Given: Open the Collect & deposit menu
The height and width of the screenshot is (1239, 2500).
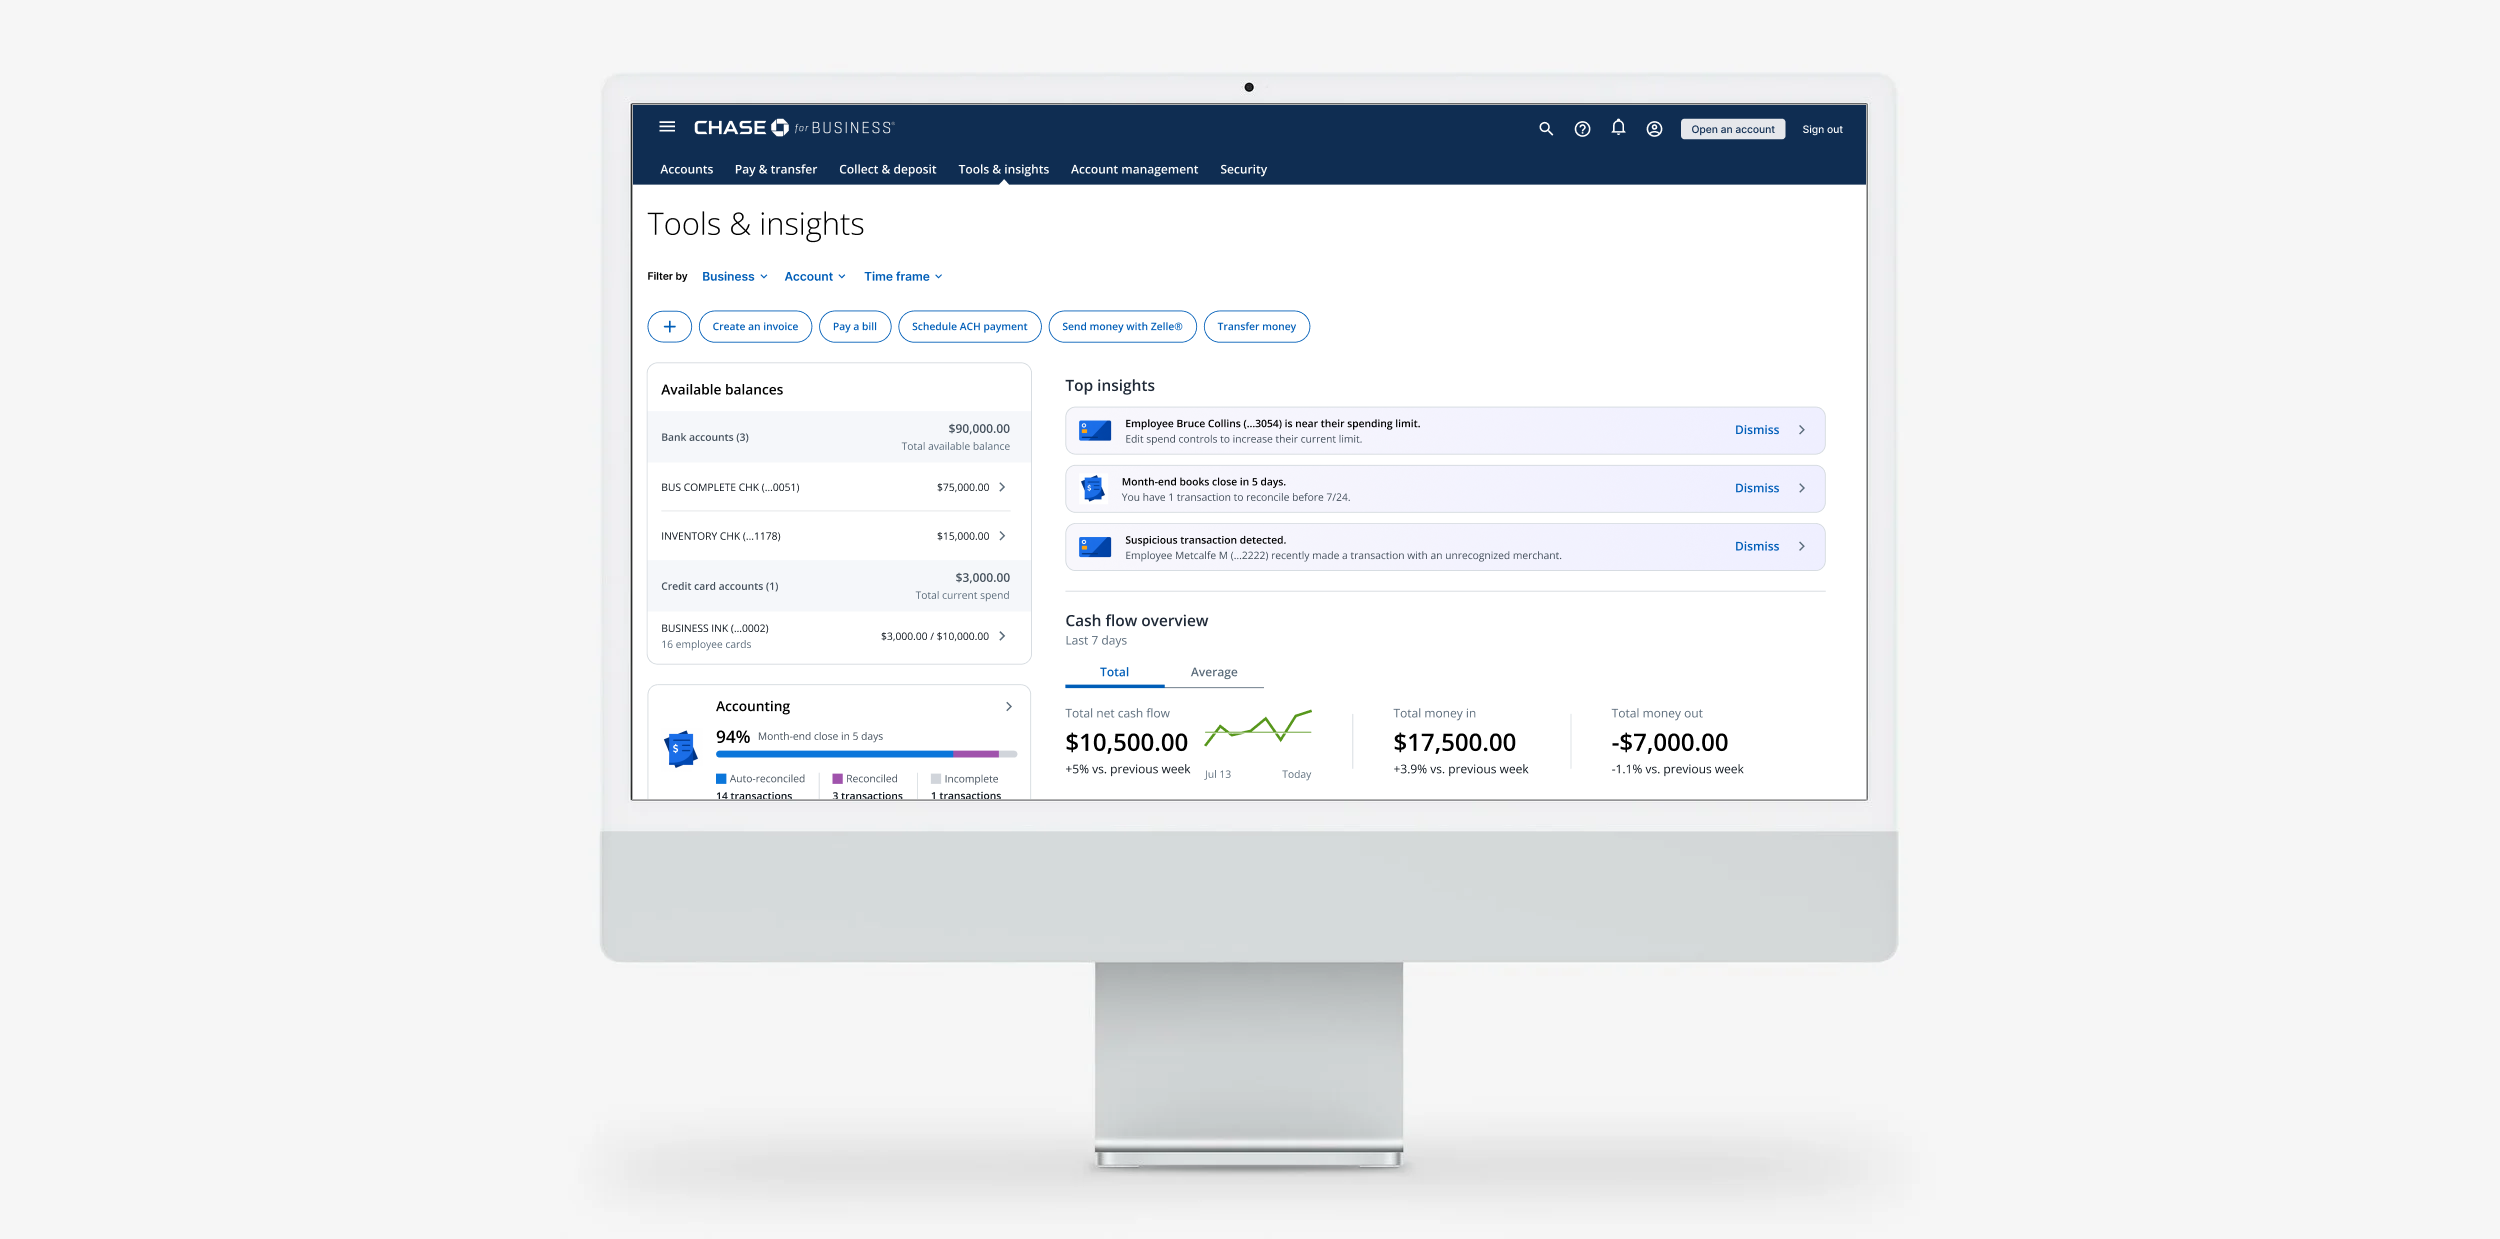Looking at the screenshot, I should [887, 170].
